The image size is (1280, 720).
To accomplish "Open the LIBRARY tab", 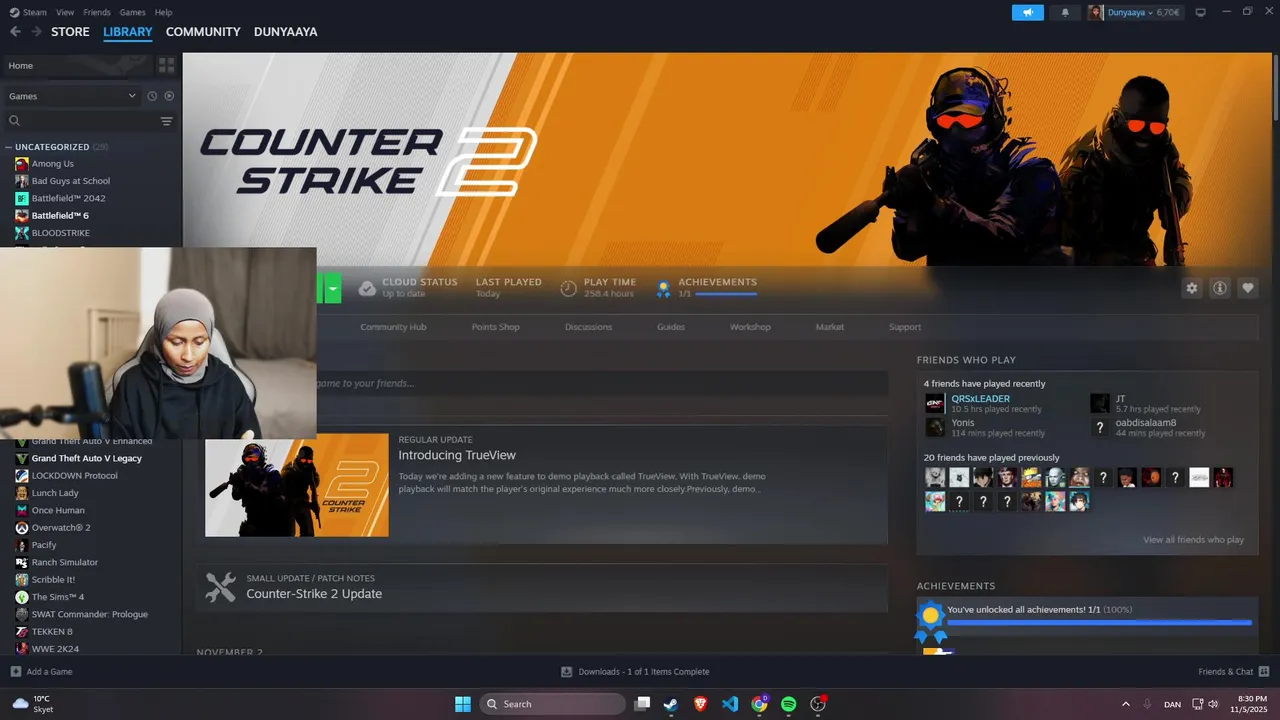I will [x=128, y=32].
